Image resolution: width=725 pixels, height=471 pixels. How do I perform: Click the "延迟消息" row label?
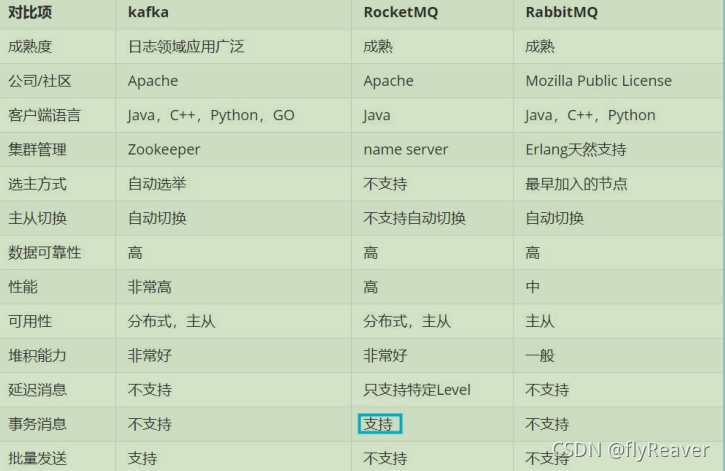(37, 390)
